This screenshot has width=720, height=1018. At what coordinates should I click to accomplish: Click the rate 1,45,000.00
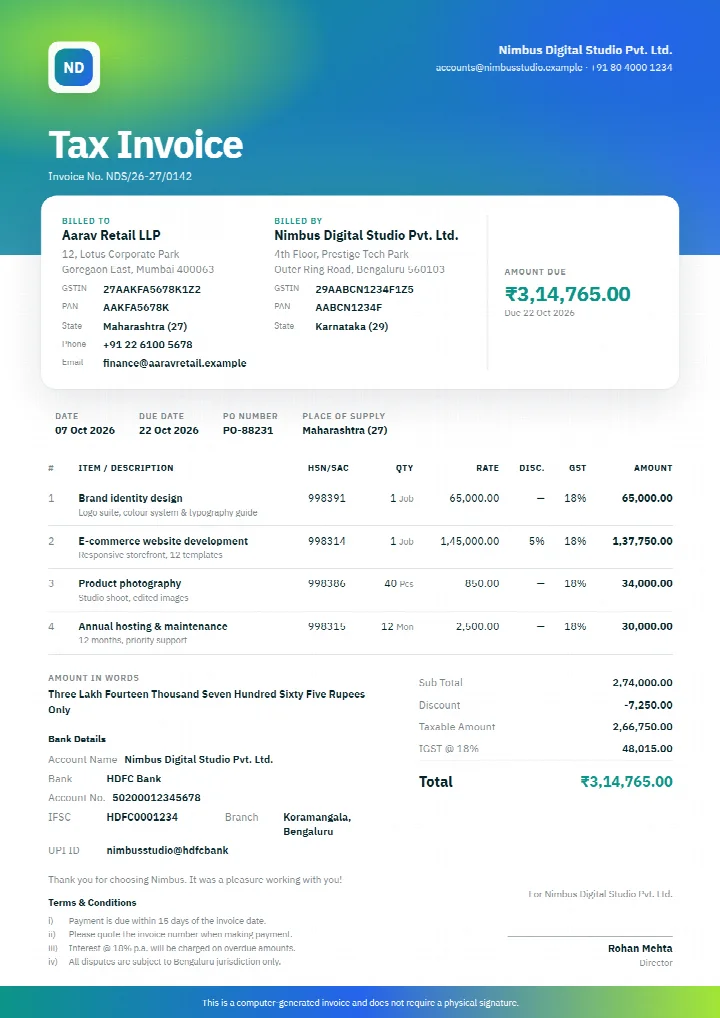click(x=469, y=541)
